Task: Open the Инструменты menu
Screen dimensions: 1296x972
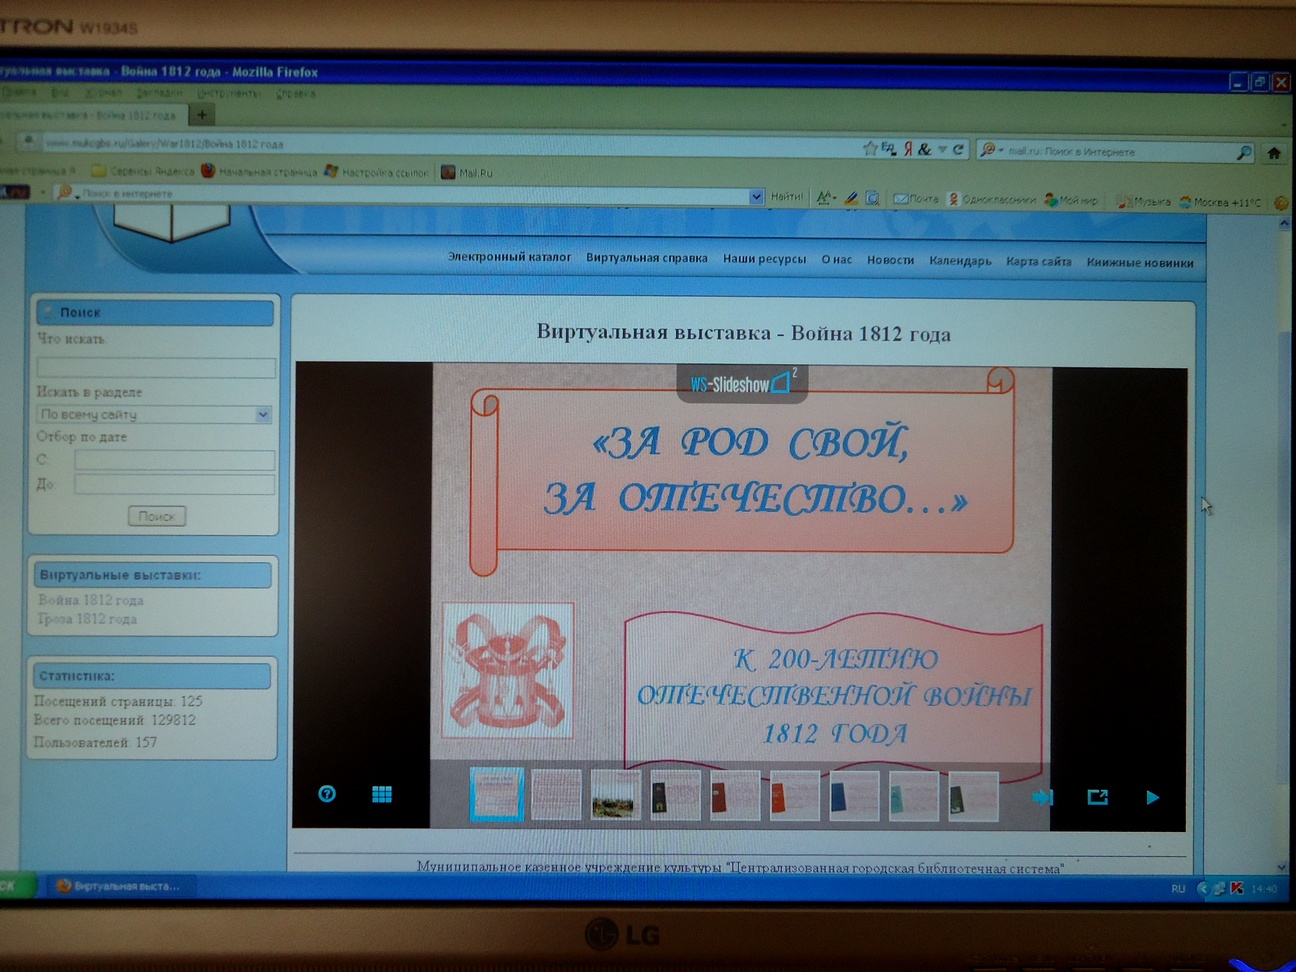Action: 229,93
